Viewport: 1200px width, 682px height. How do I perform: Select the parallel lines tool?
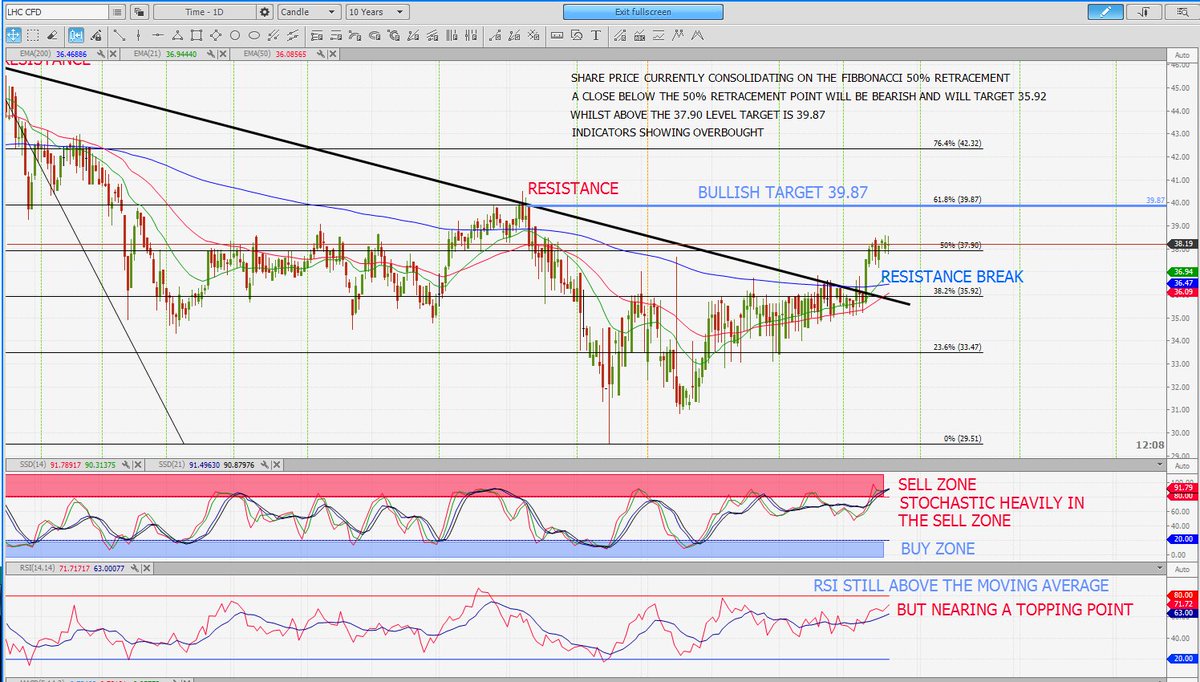tap(273, 35)
